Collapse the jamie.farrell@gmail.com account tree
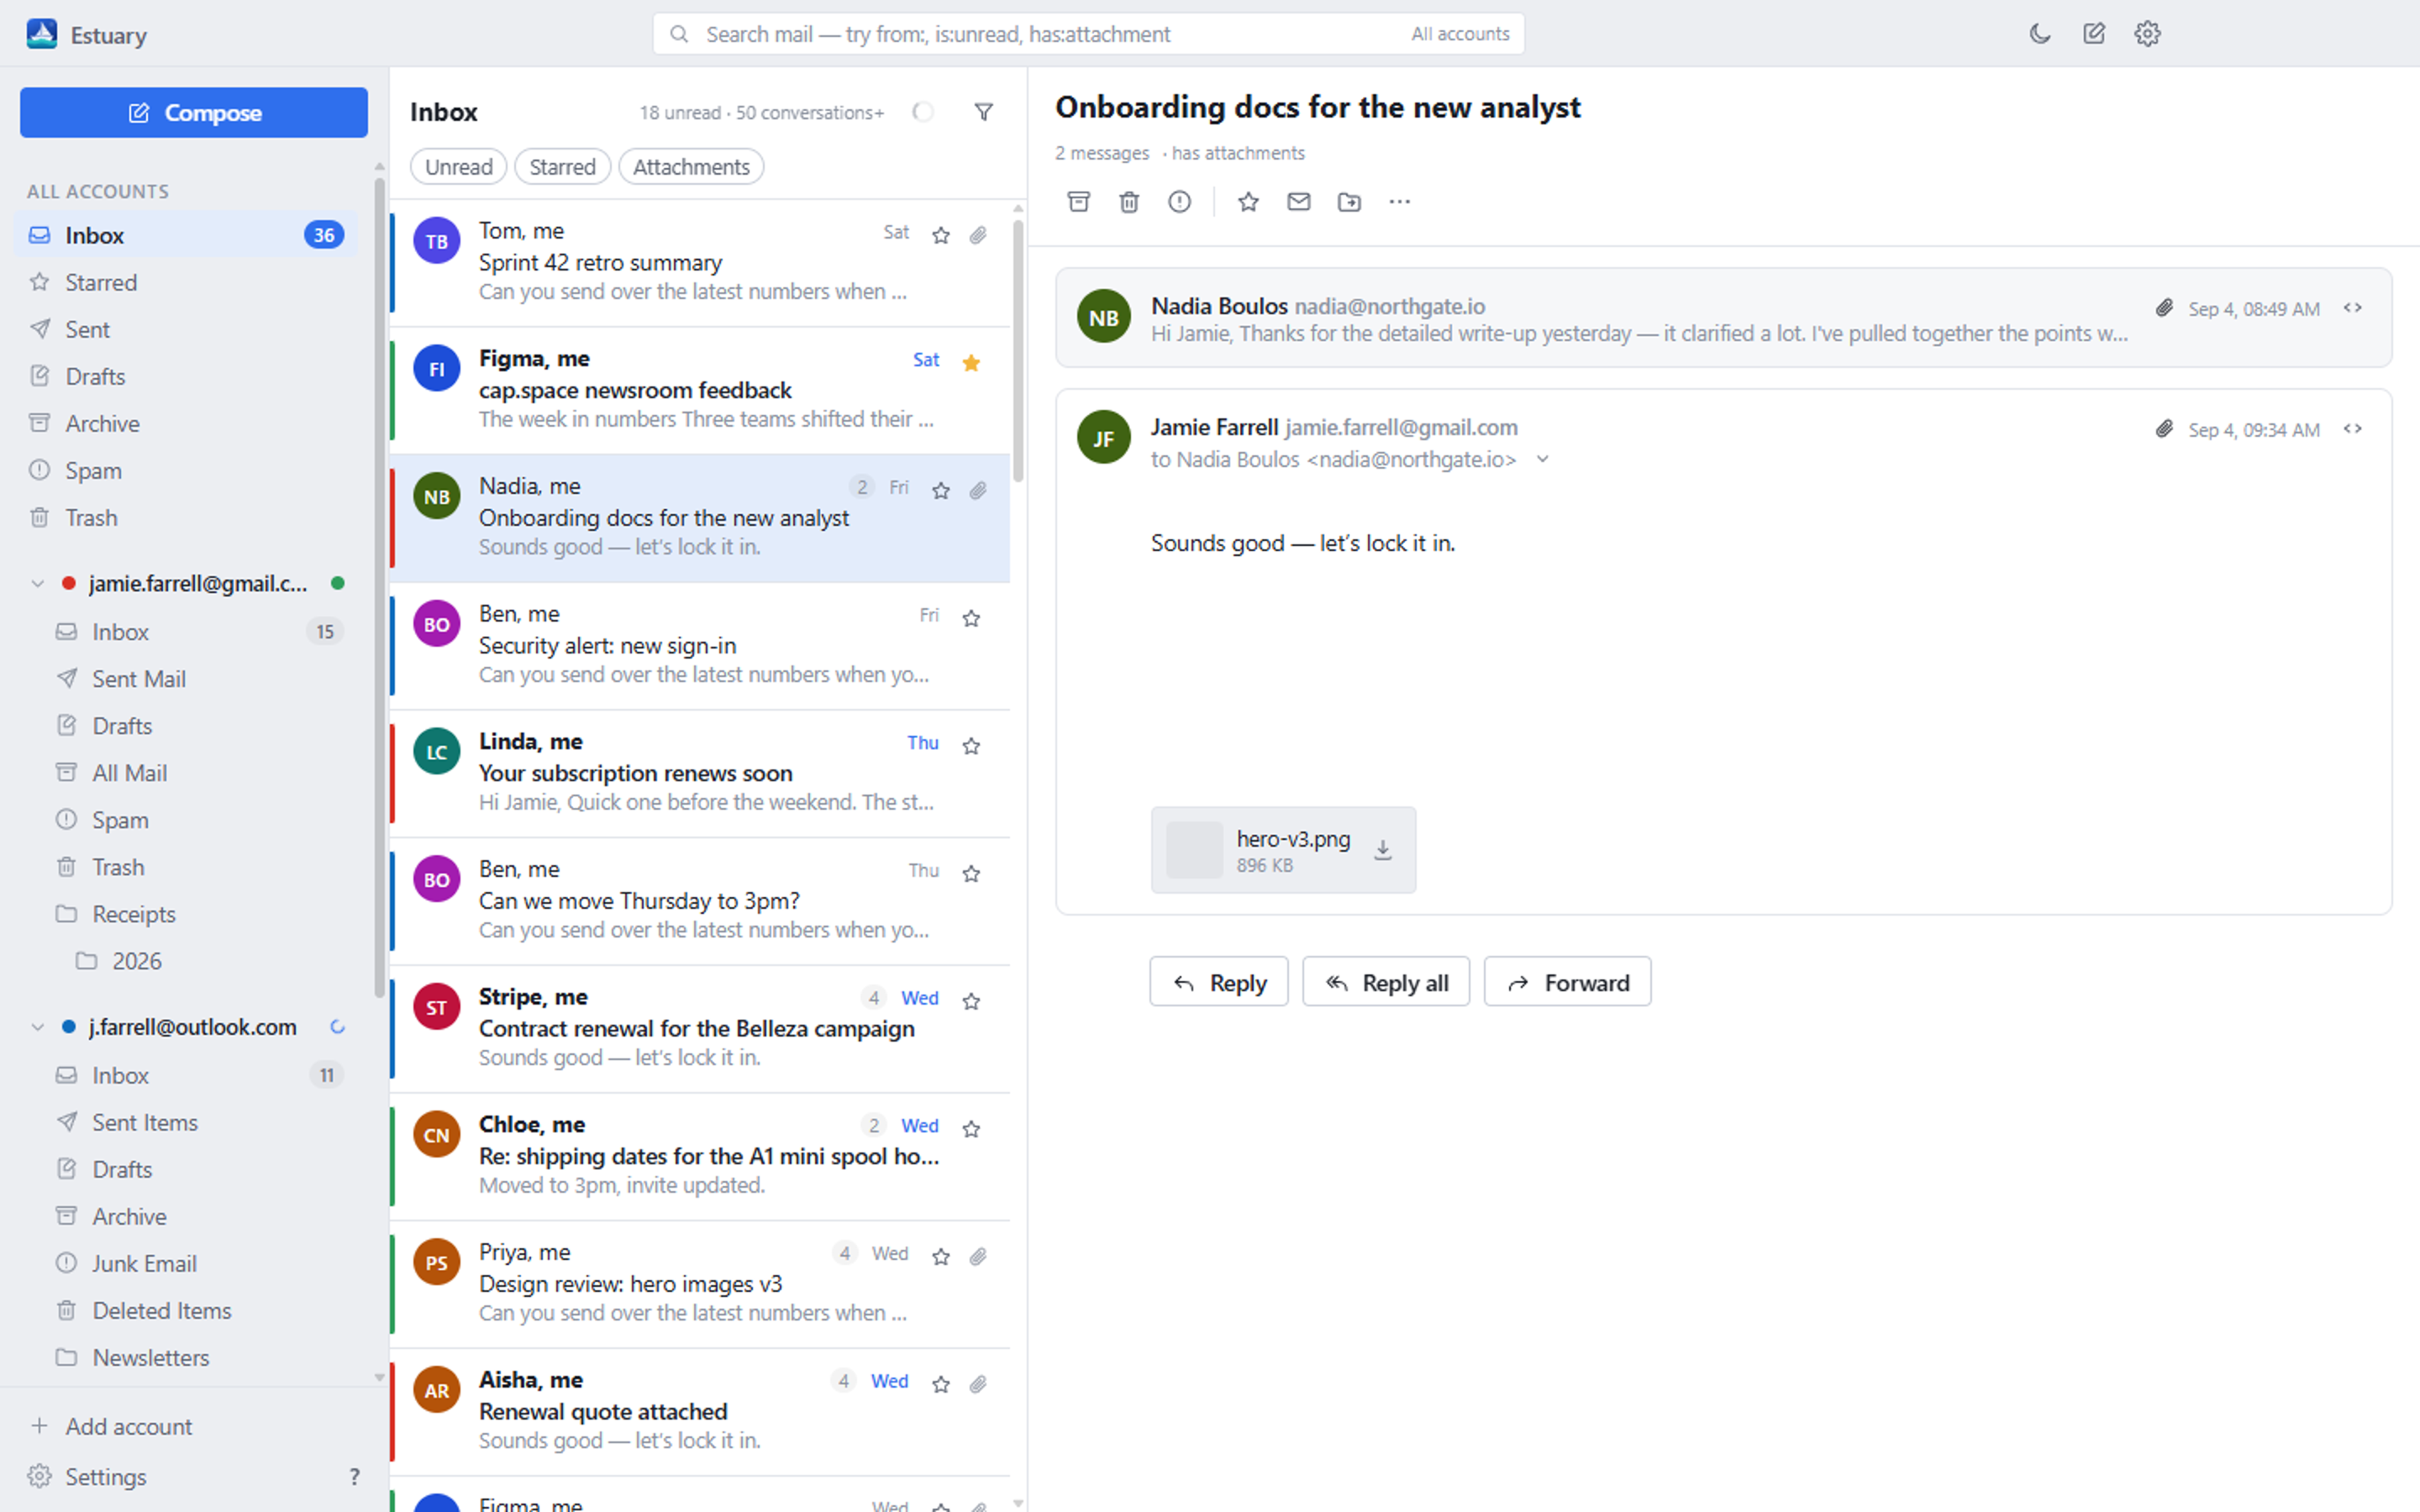The height and width of the screenshot is (1512, 2420). pos(37,583)
